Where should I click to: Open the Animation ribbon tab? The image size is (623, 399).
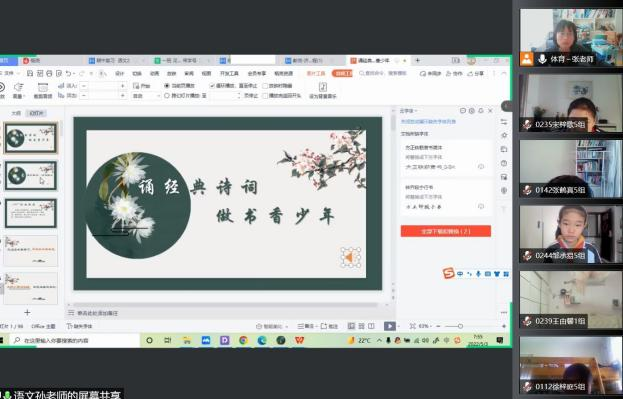155,74
